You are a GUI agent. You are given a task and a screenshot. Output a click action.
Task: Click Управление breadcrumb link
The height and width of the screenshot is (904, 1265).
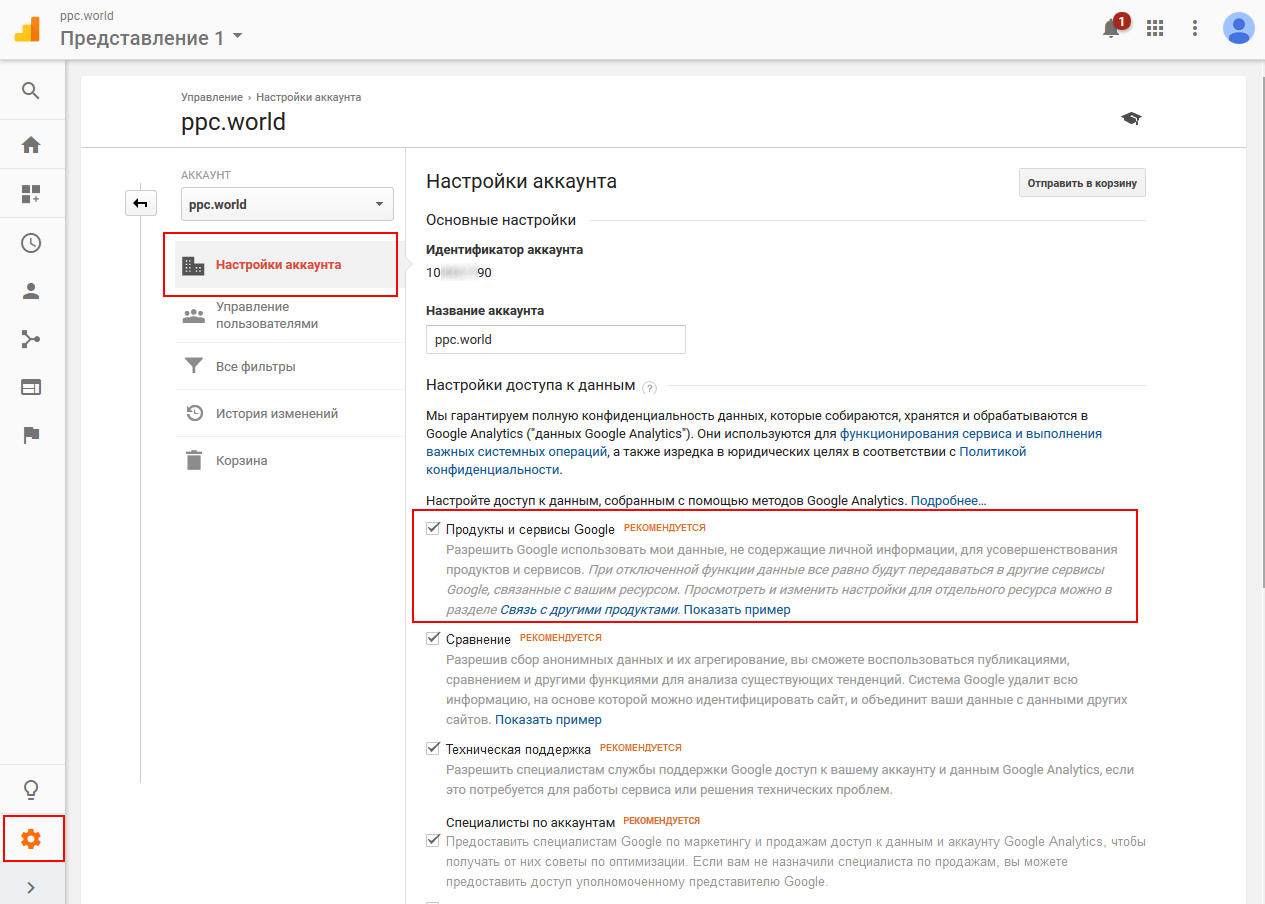212,97
